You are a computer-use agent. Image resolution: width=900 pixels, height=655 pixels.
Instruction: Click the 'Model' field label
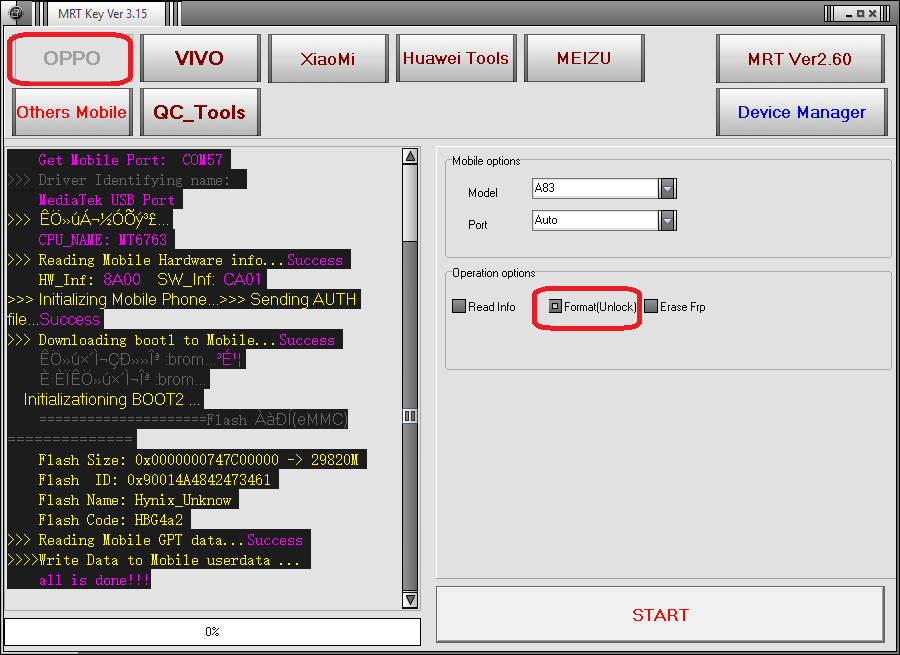(483, 193)
